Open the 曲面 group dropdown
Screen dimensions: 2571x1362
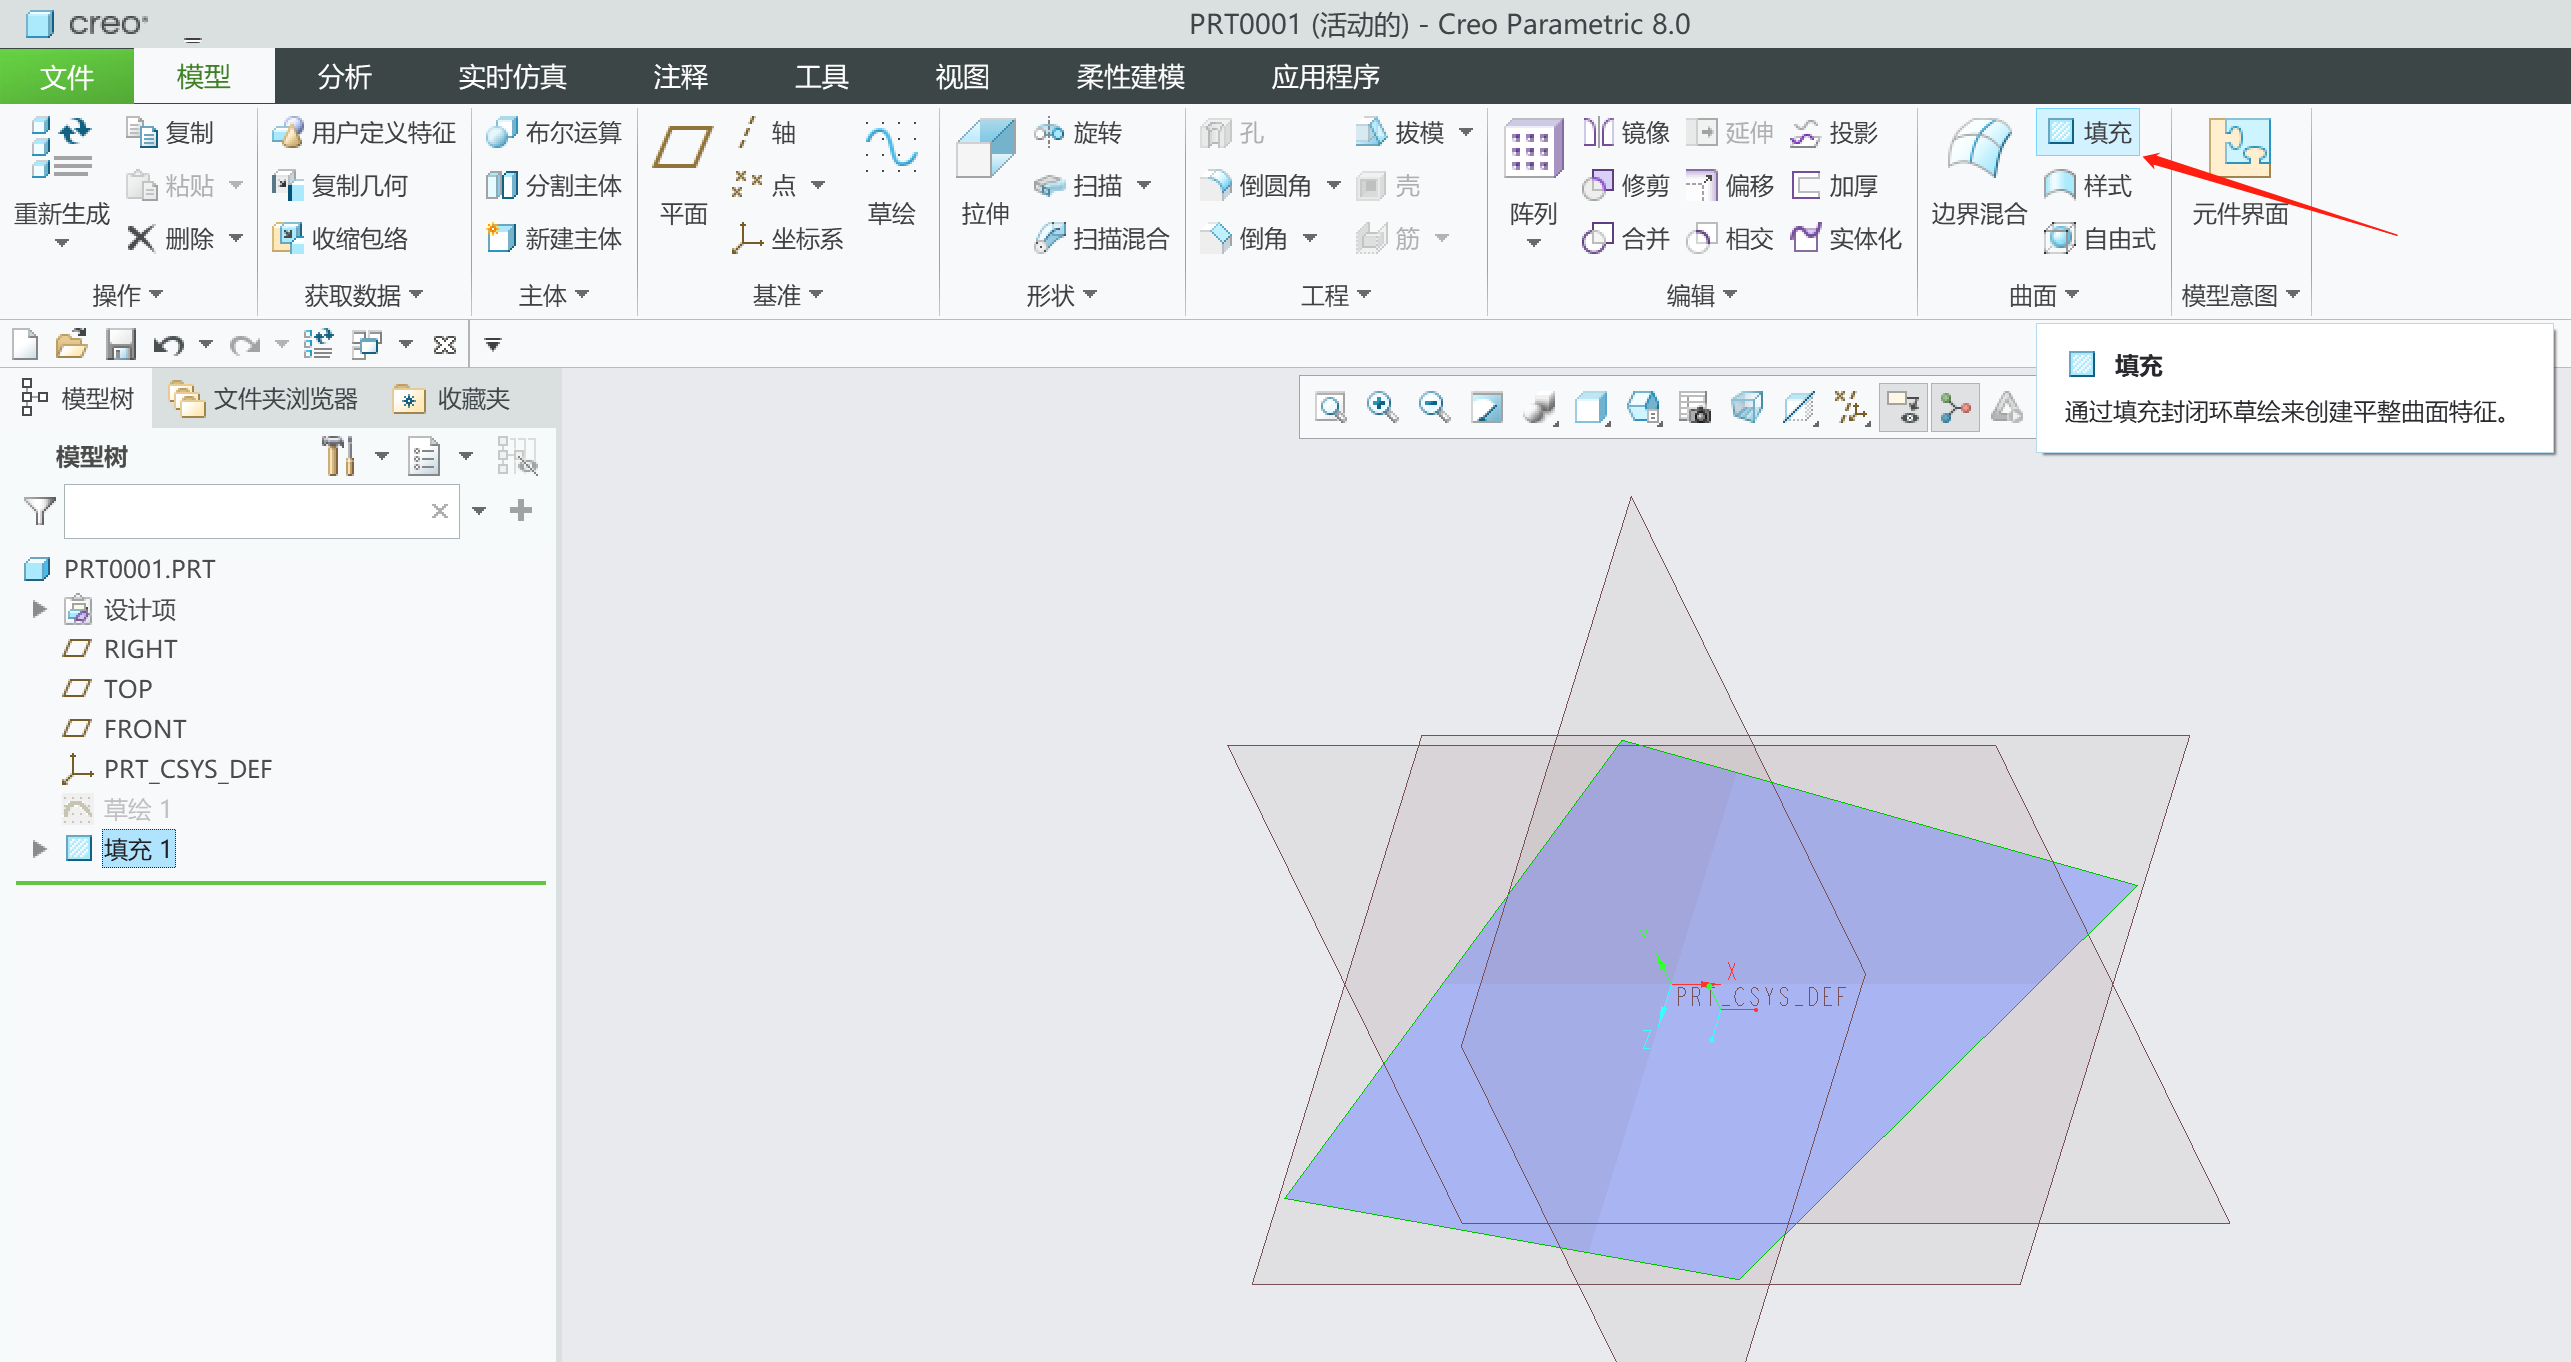click(2043, 295)
